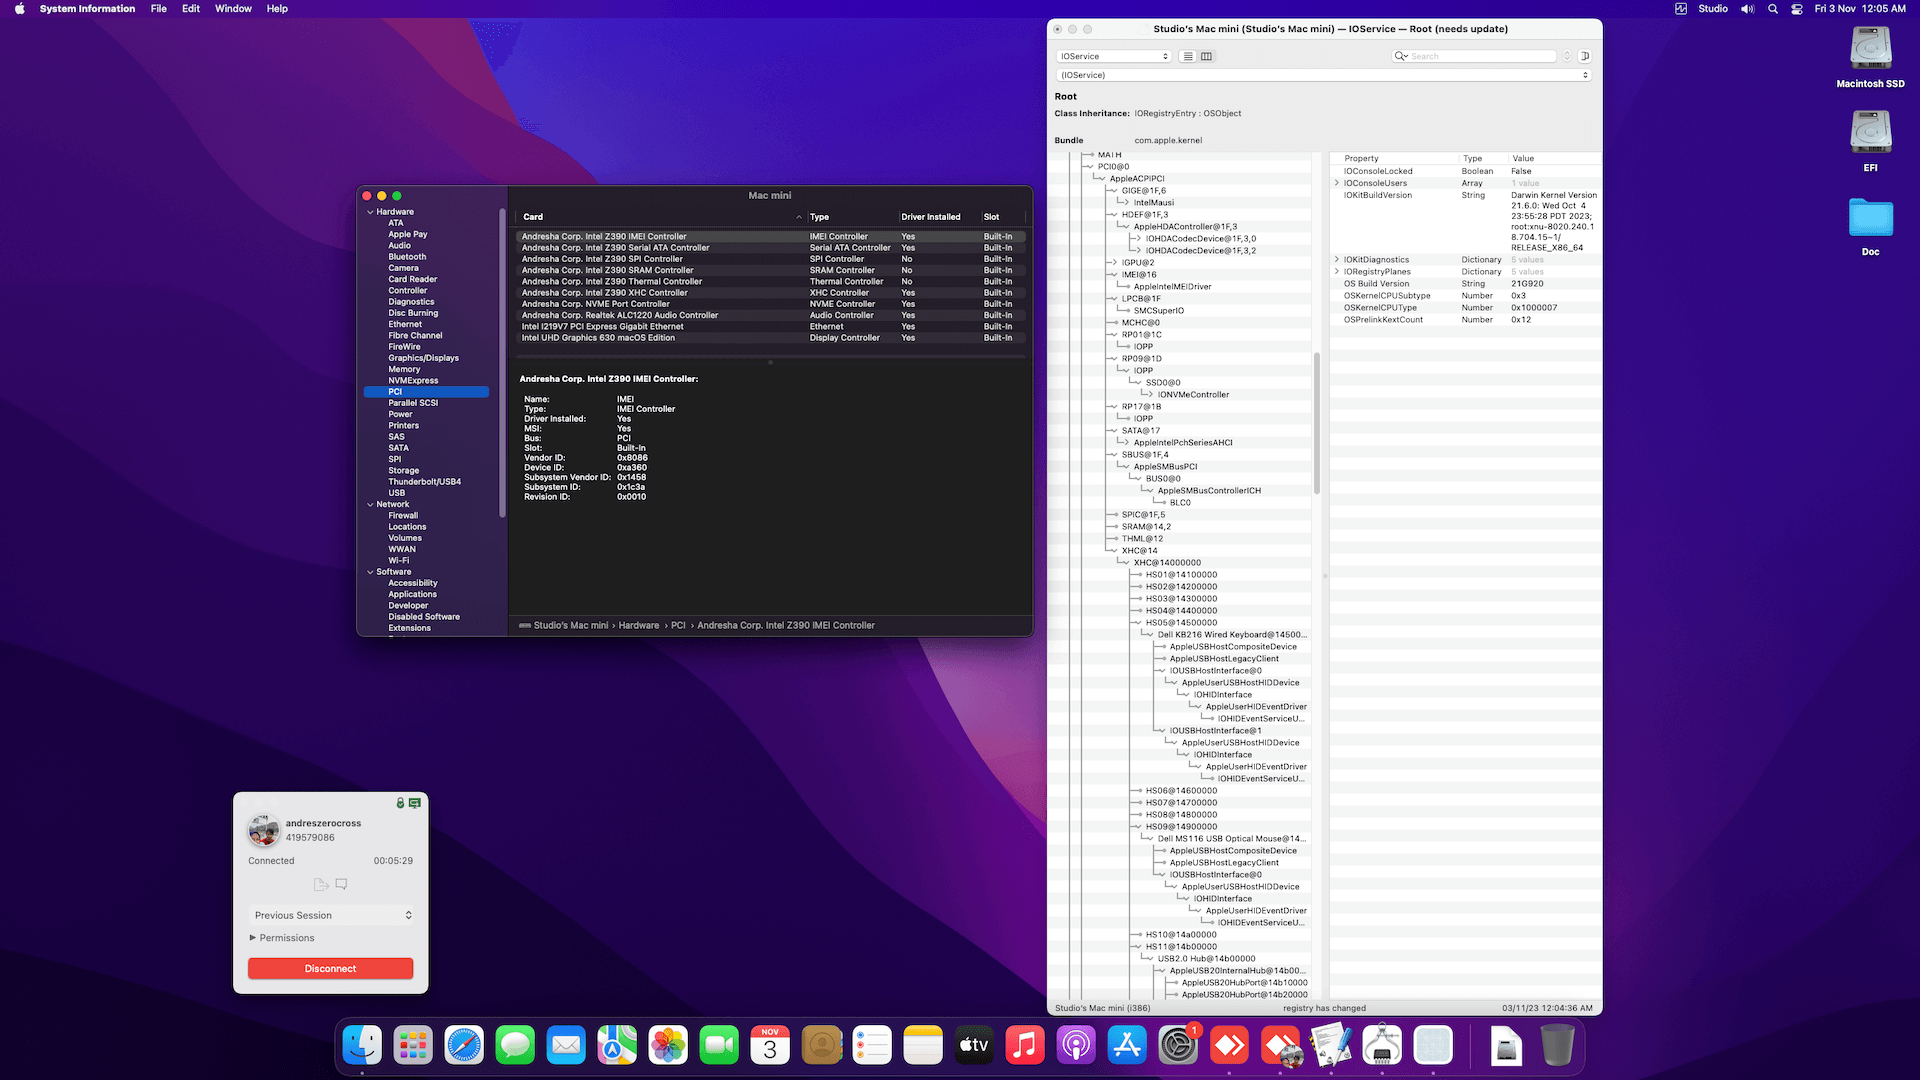Expand the IOKitDiagnostics property row
1920x1080 pixels.
[1337, 260]
